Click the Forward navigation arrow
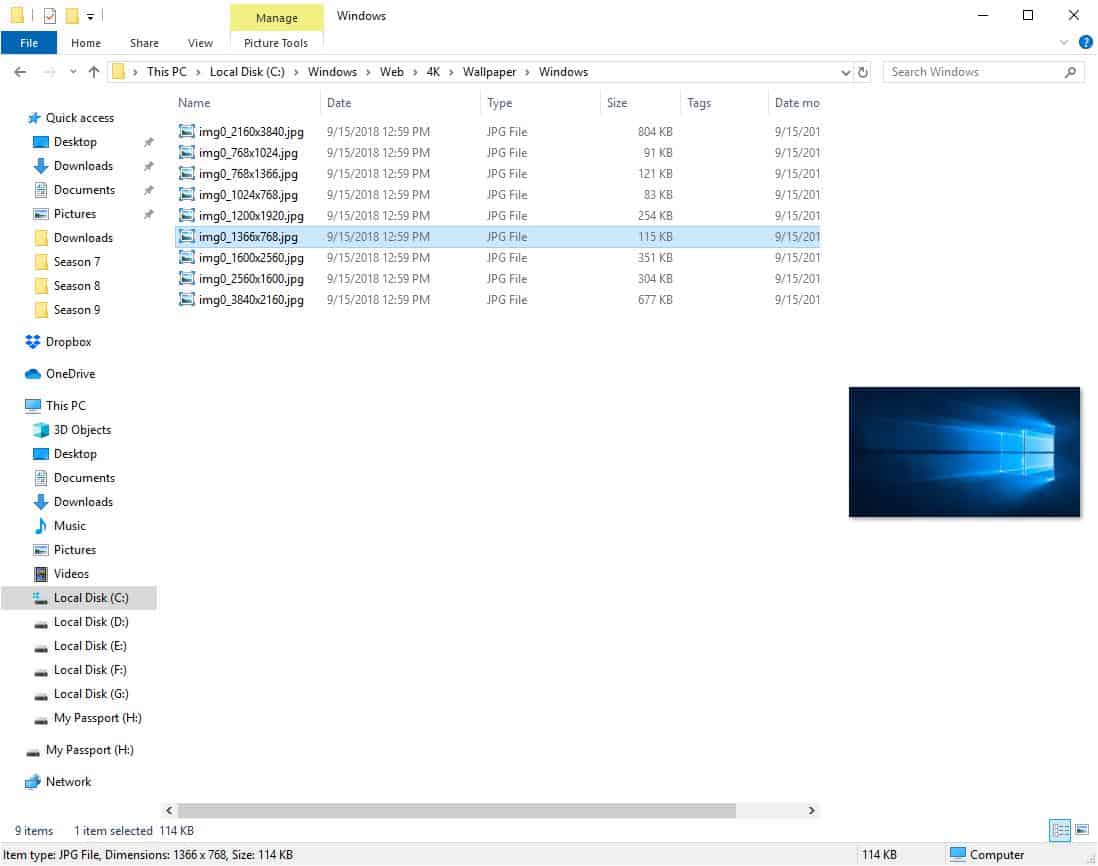Screen dimensions: 1098x866 pos(49,72)
